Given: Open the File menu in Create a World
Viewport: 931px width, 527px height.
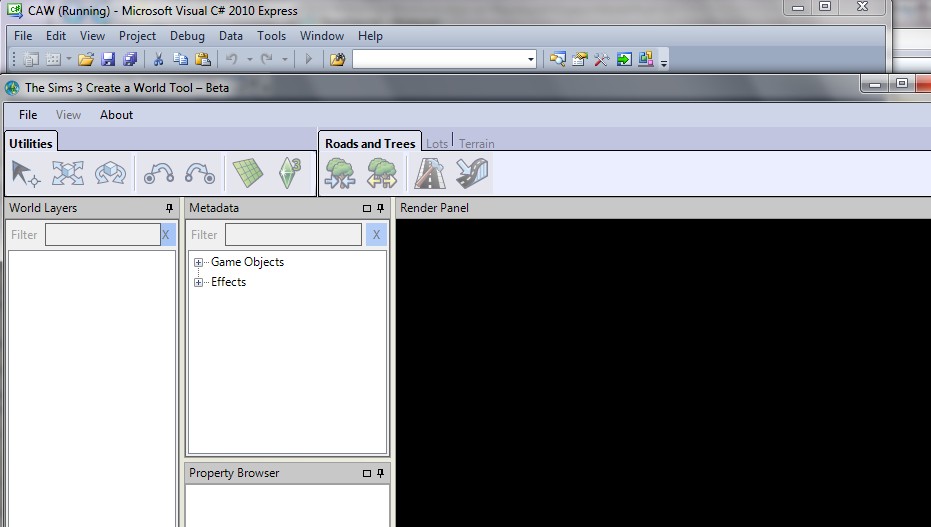Looking at the screenshot, I should (28, 115).
